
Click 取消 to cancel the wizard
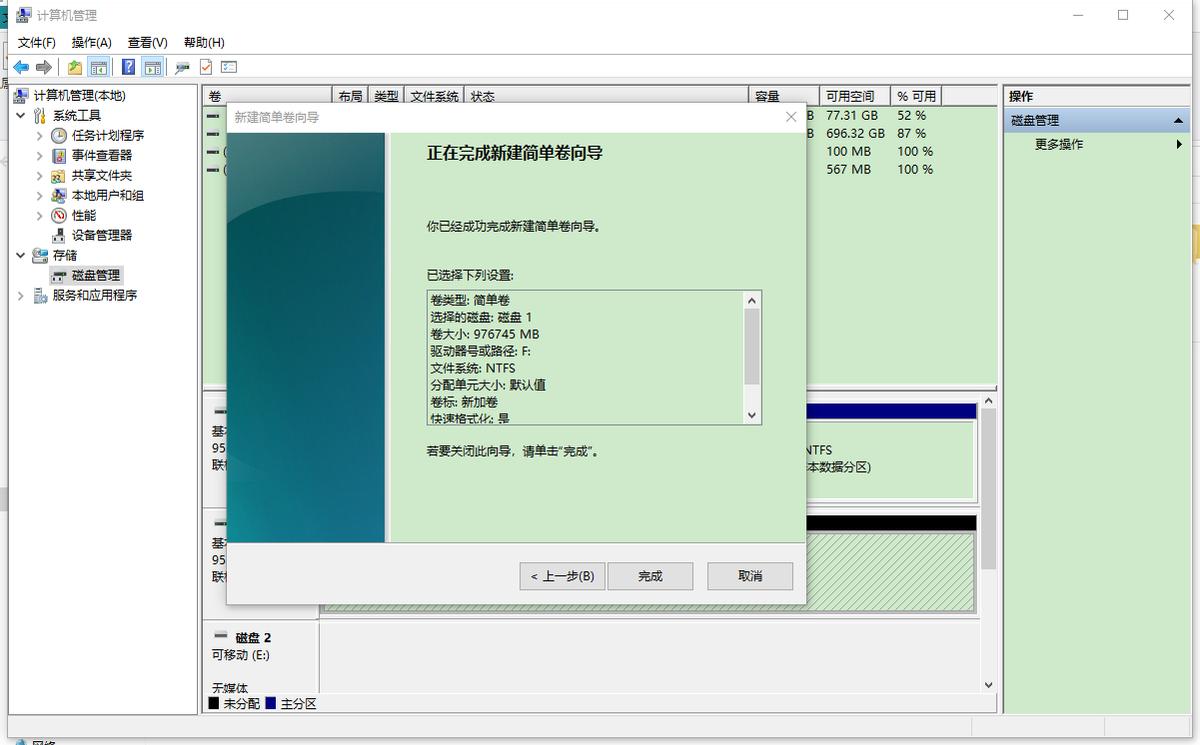(x=749, y=576)
